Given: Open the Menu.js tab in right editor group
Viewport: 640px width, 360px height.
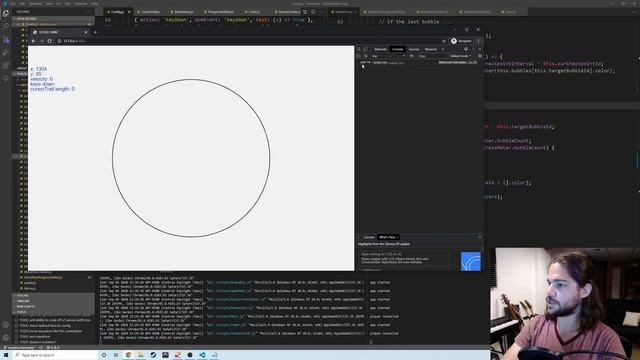Looking at the screenshot, I should click(x=510, y=12).
